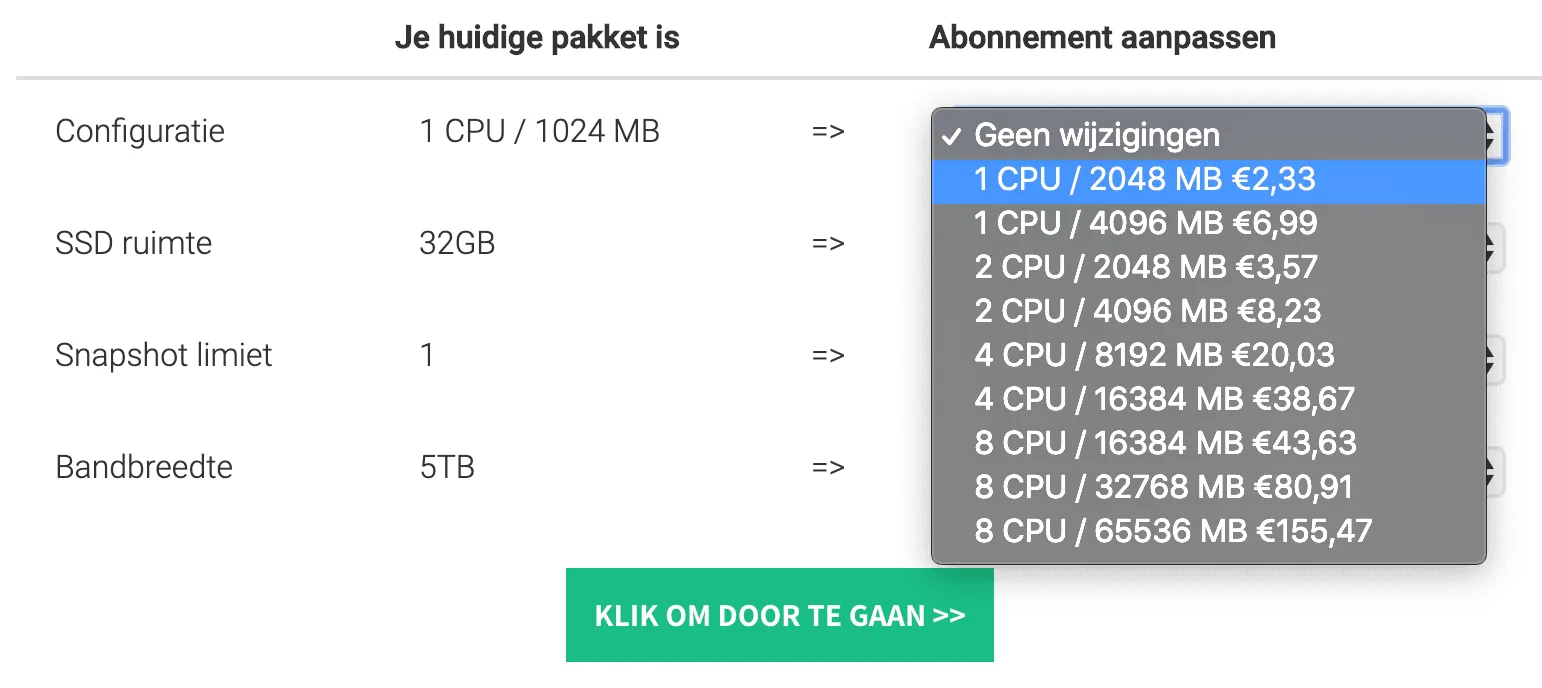The width and height of the screenshot is (1542, 688).
Task: Expand the Snapshot limiet dropdown
Action: 1496,357
